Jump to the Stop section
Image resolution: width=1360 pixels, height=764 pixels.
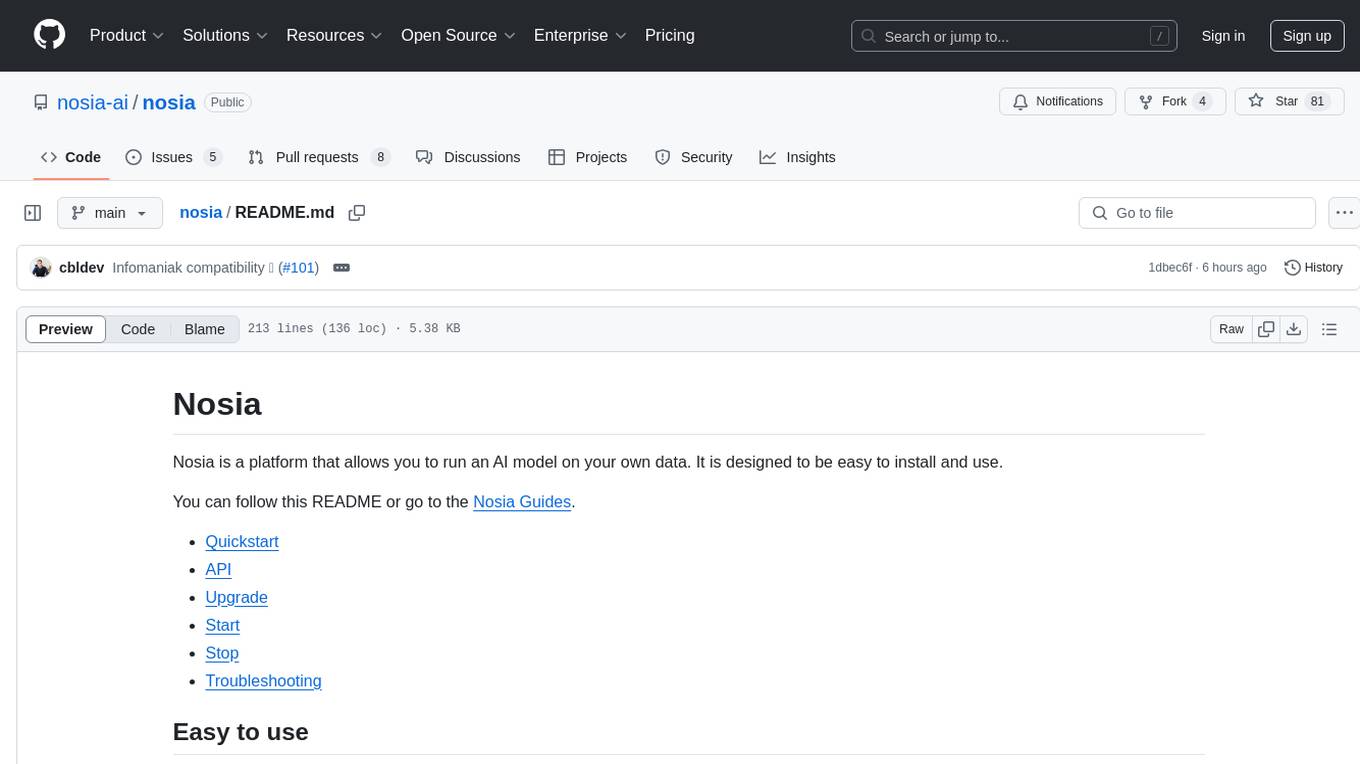click(222, 654)
